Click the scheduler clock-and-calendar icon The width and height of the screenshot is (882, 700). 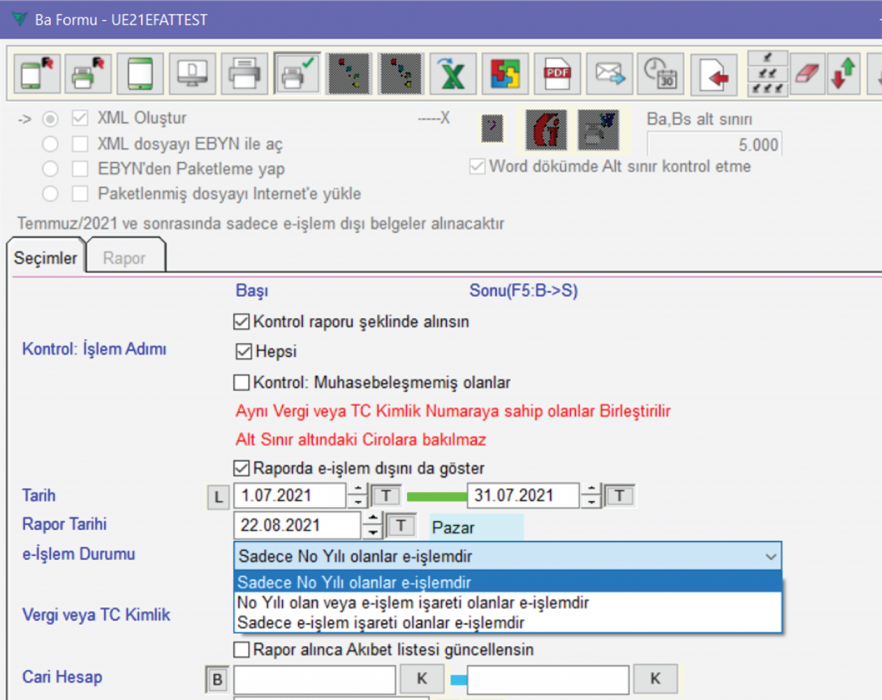[659, 74]
